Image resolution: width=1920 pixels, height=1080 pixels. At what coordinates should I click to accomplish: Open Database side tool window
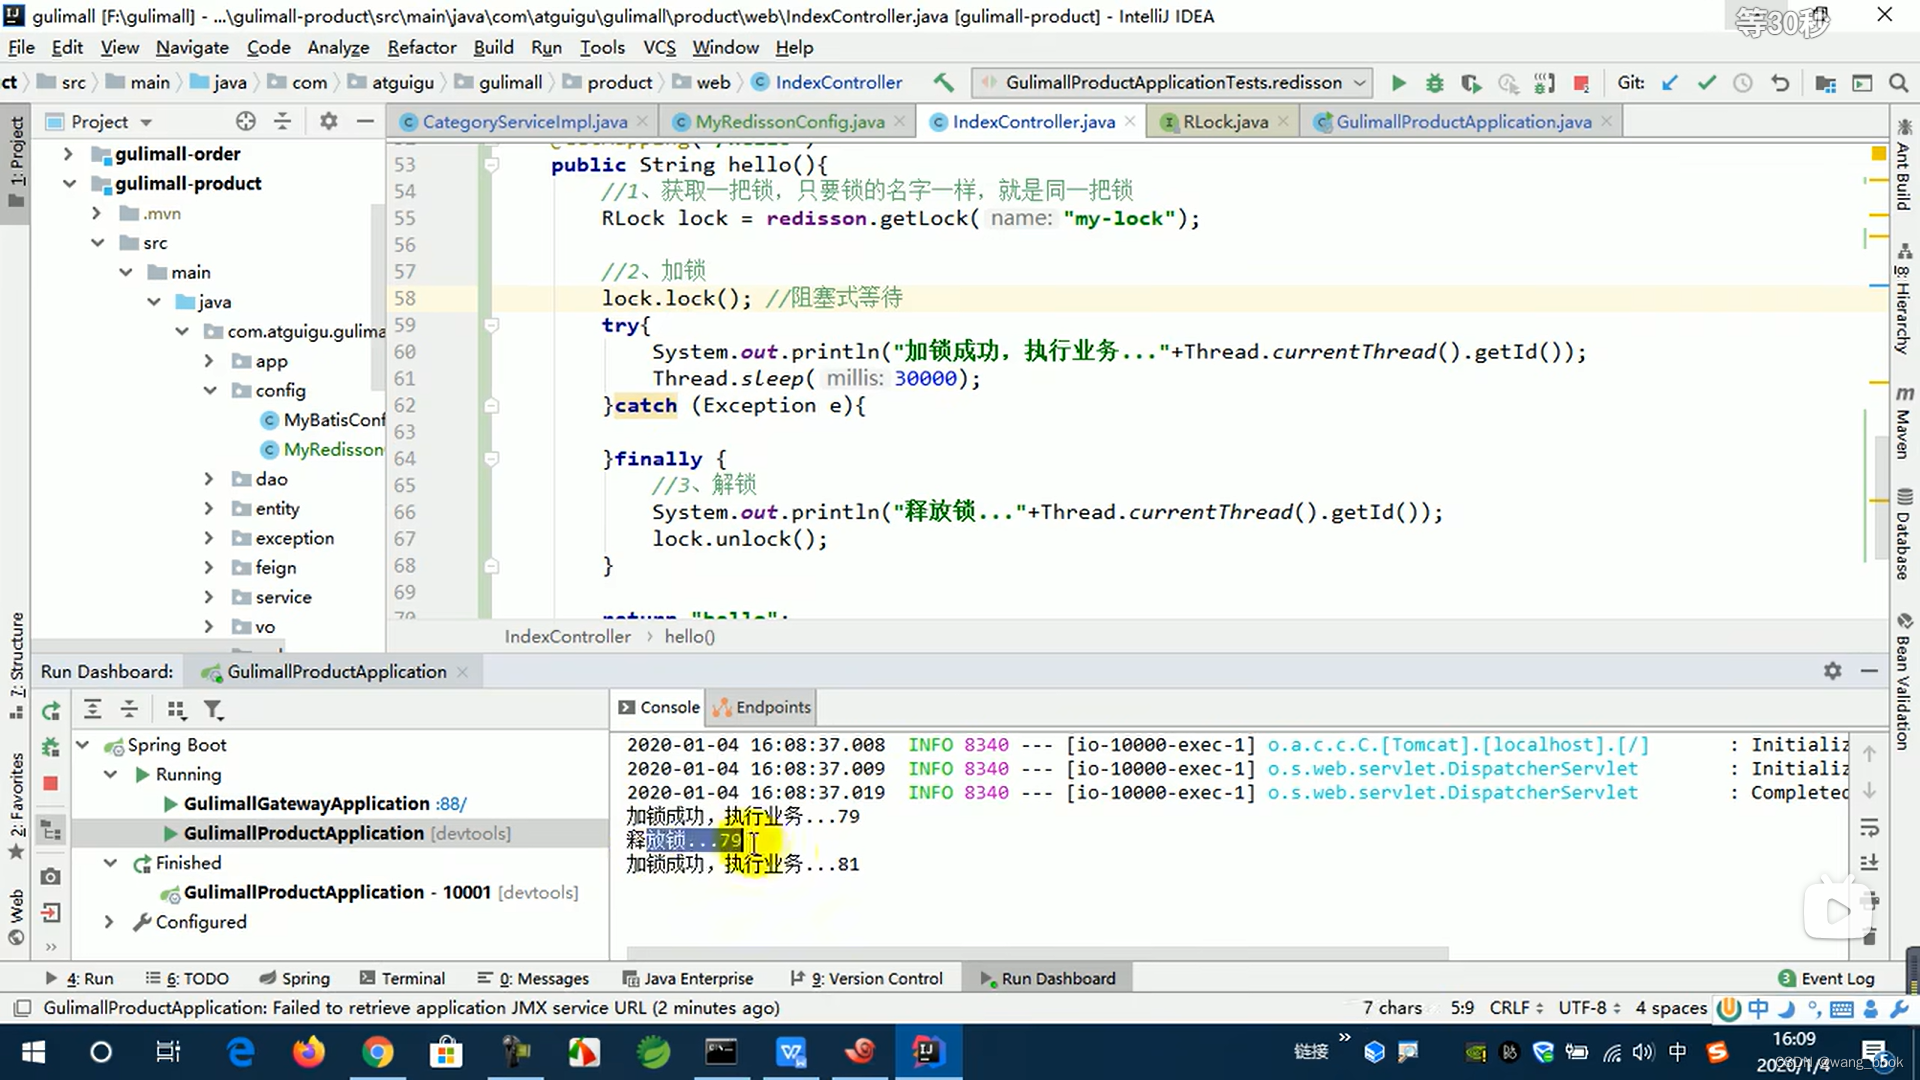click(x=1904, y=535)
